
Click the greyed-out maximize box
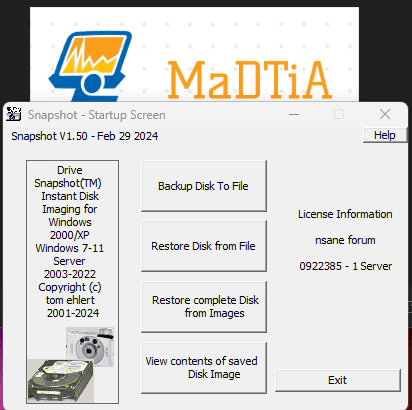339,114
